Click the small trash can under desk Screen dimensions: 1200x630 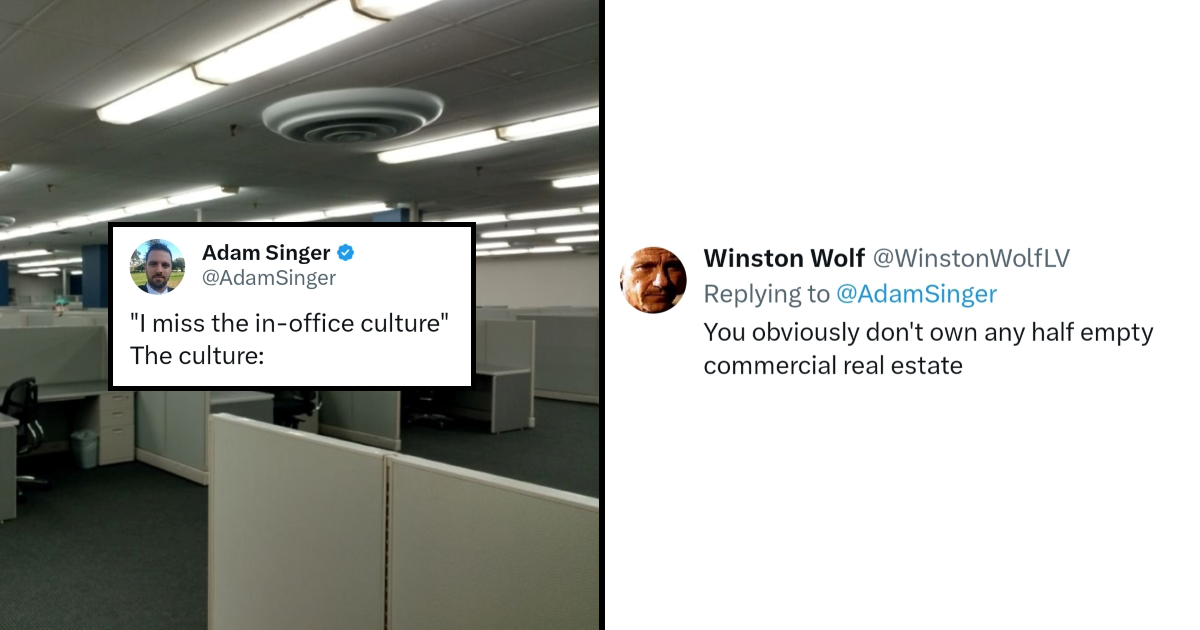pyautogui.click(x=85, y=449)
